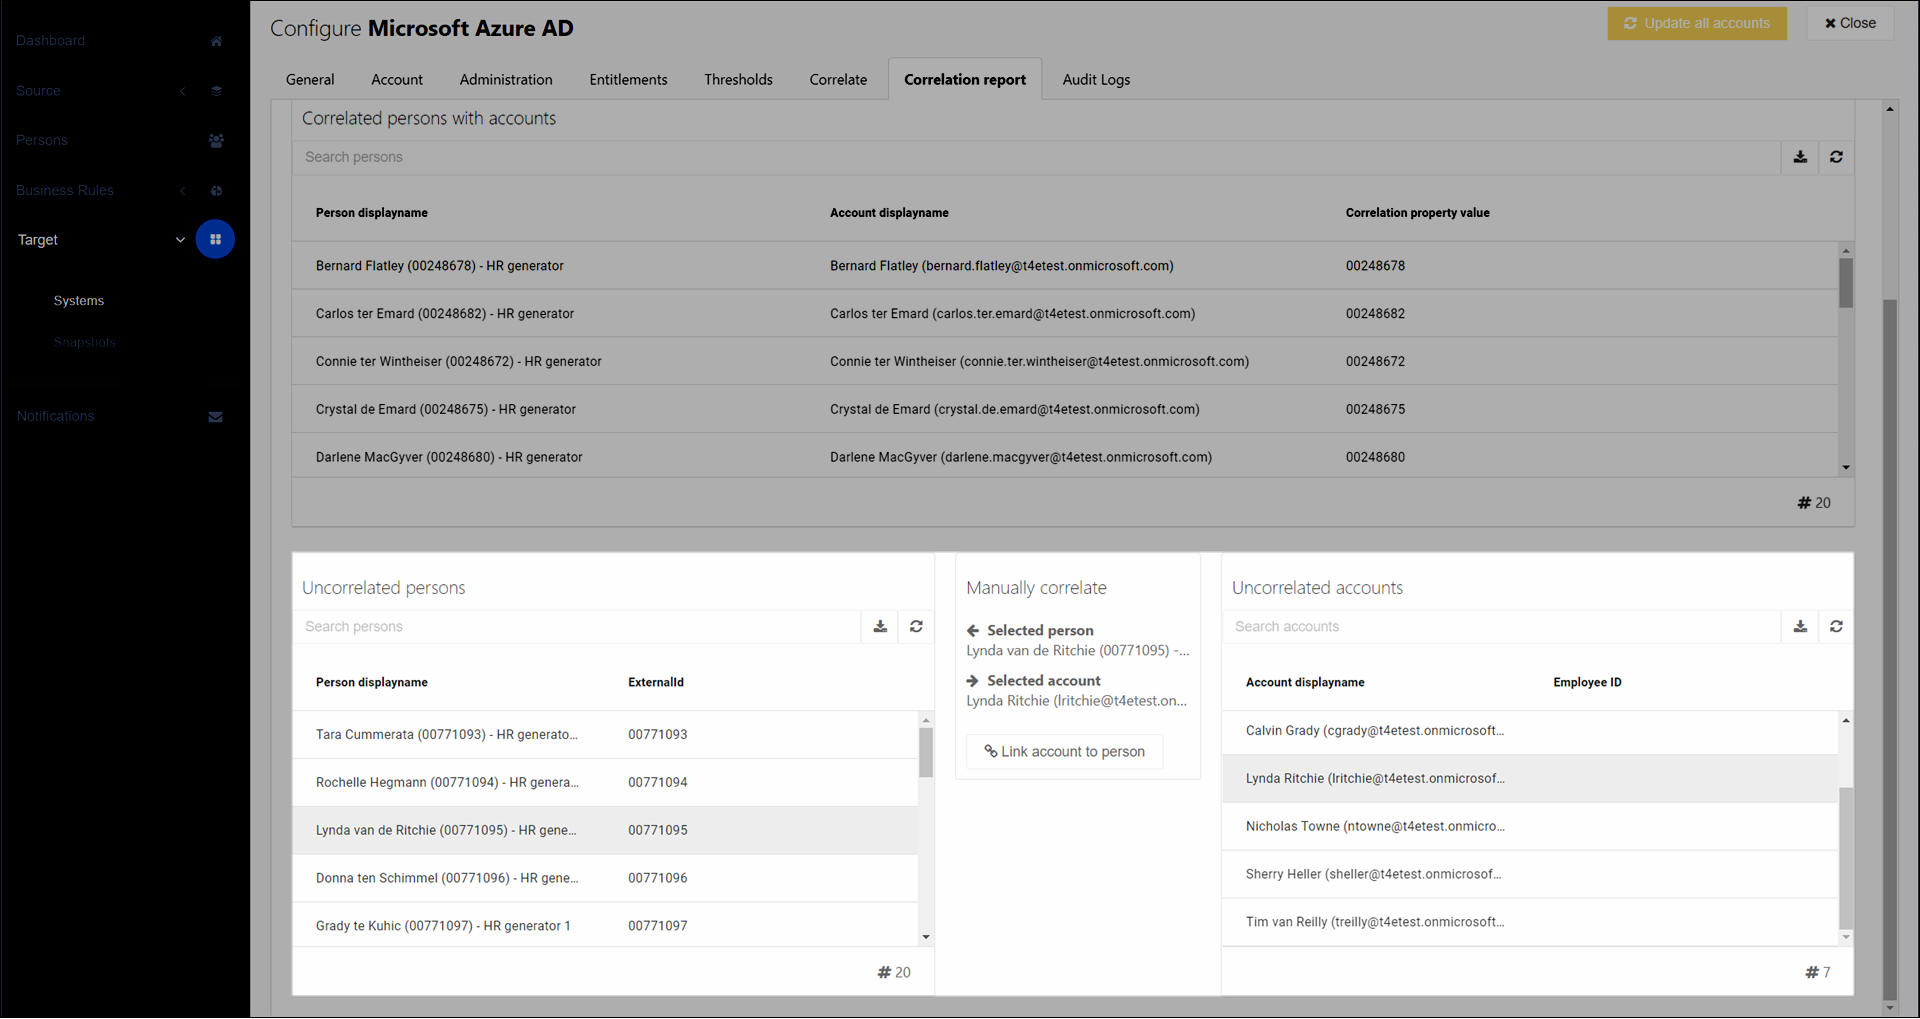The image size is (1920, 1019).
Task: Select Nicholas Towne uncorrelated account
Action: click(x=1530, y=827)
